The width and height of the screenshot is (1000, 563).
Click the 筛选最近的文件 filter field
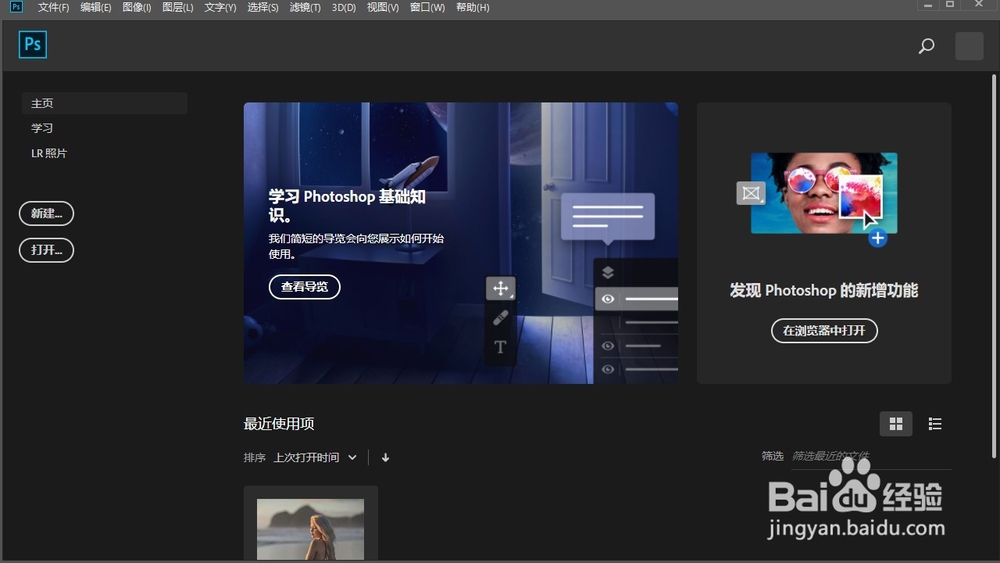(x=871, y=457)
